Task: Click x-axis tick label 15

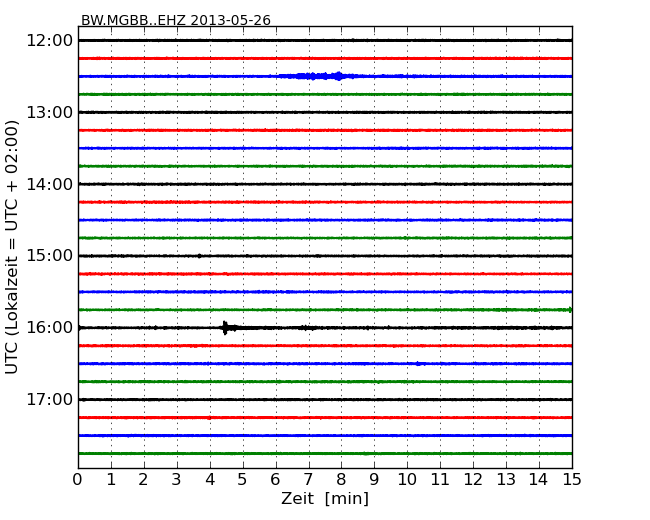Action: click(x=572, y=480)
